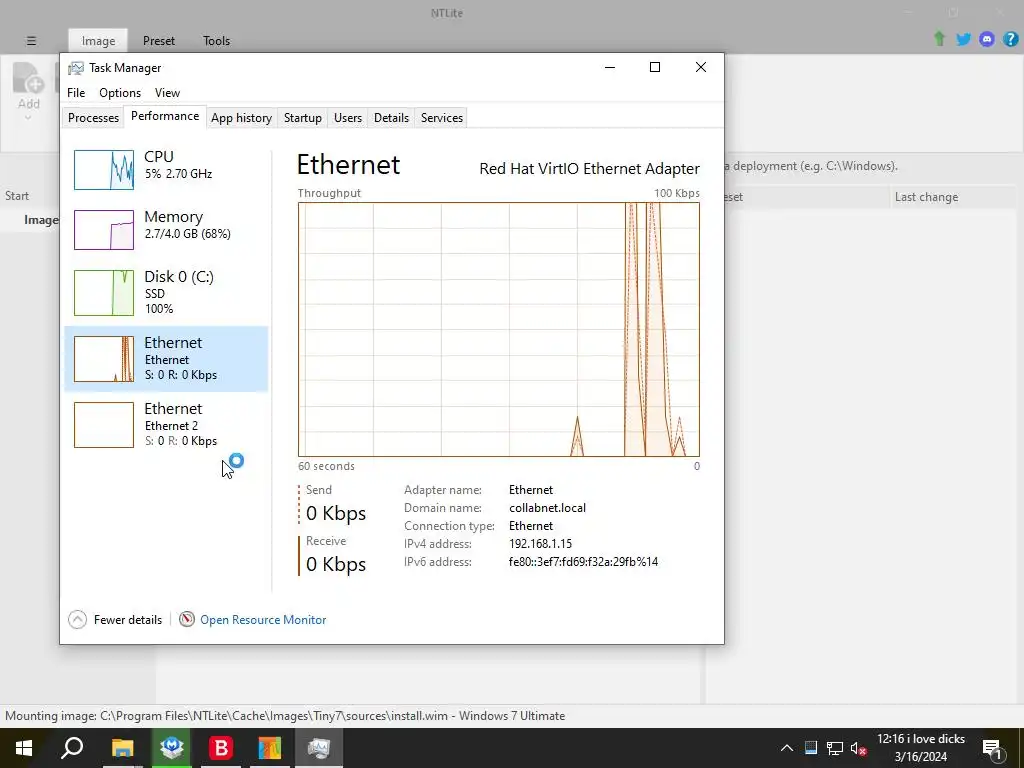Click the Windows Start button
The image size is (1024, 768).
[24, 748]
